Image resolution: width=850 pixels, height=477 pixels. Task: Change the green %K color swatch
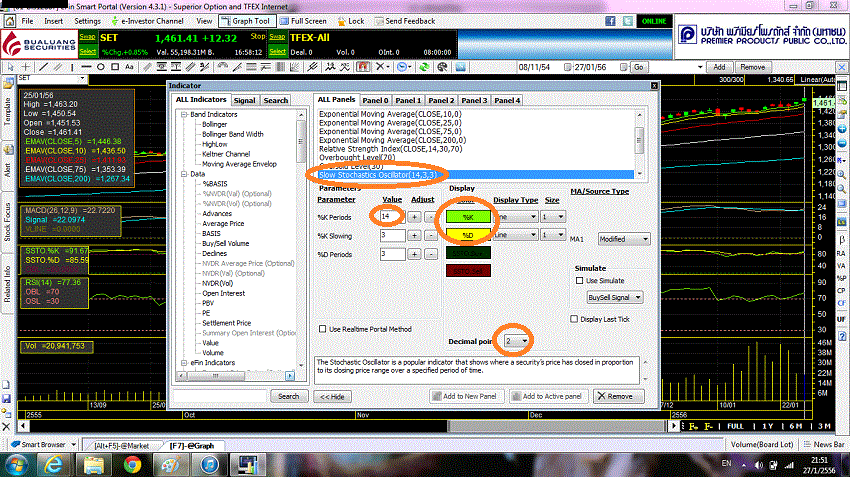point(468,217)
